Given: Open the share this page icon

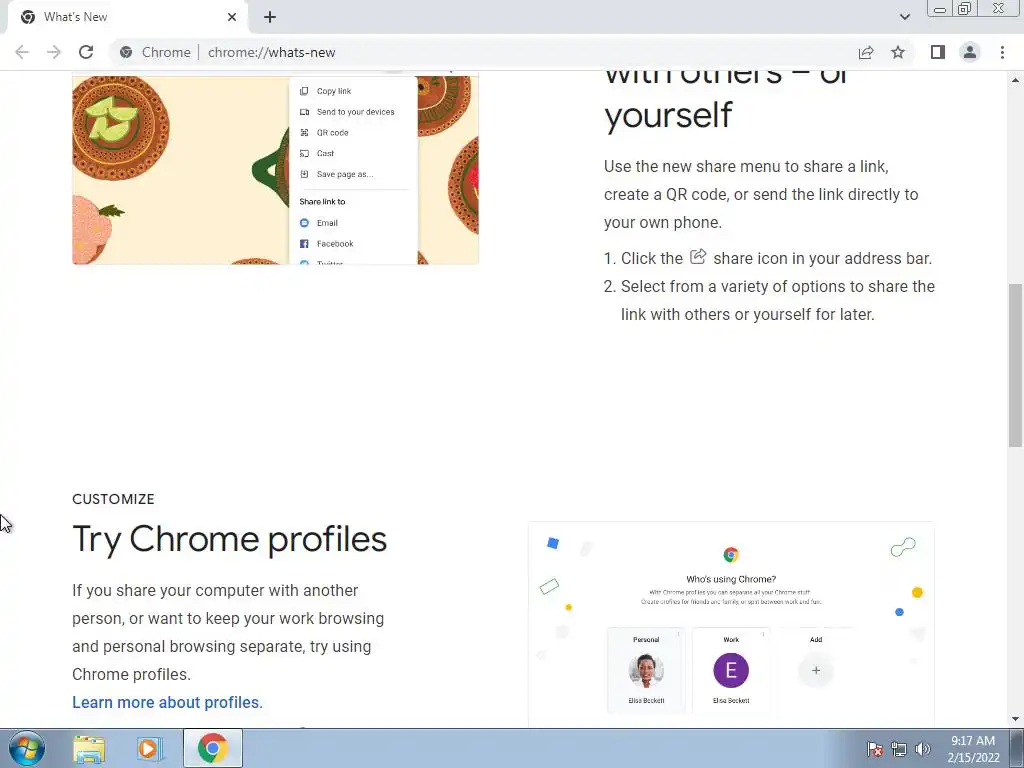Looking at the screenshot, I should [x=866, y=52].
